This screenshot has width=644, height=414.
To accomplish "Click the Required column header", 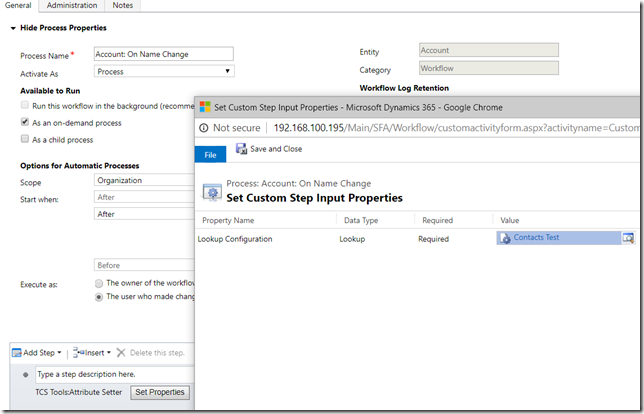I will click(437, 221).
